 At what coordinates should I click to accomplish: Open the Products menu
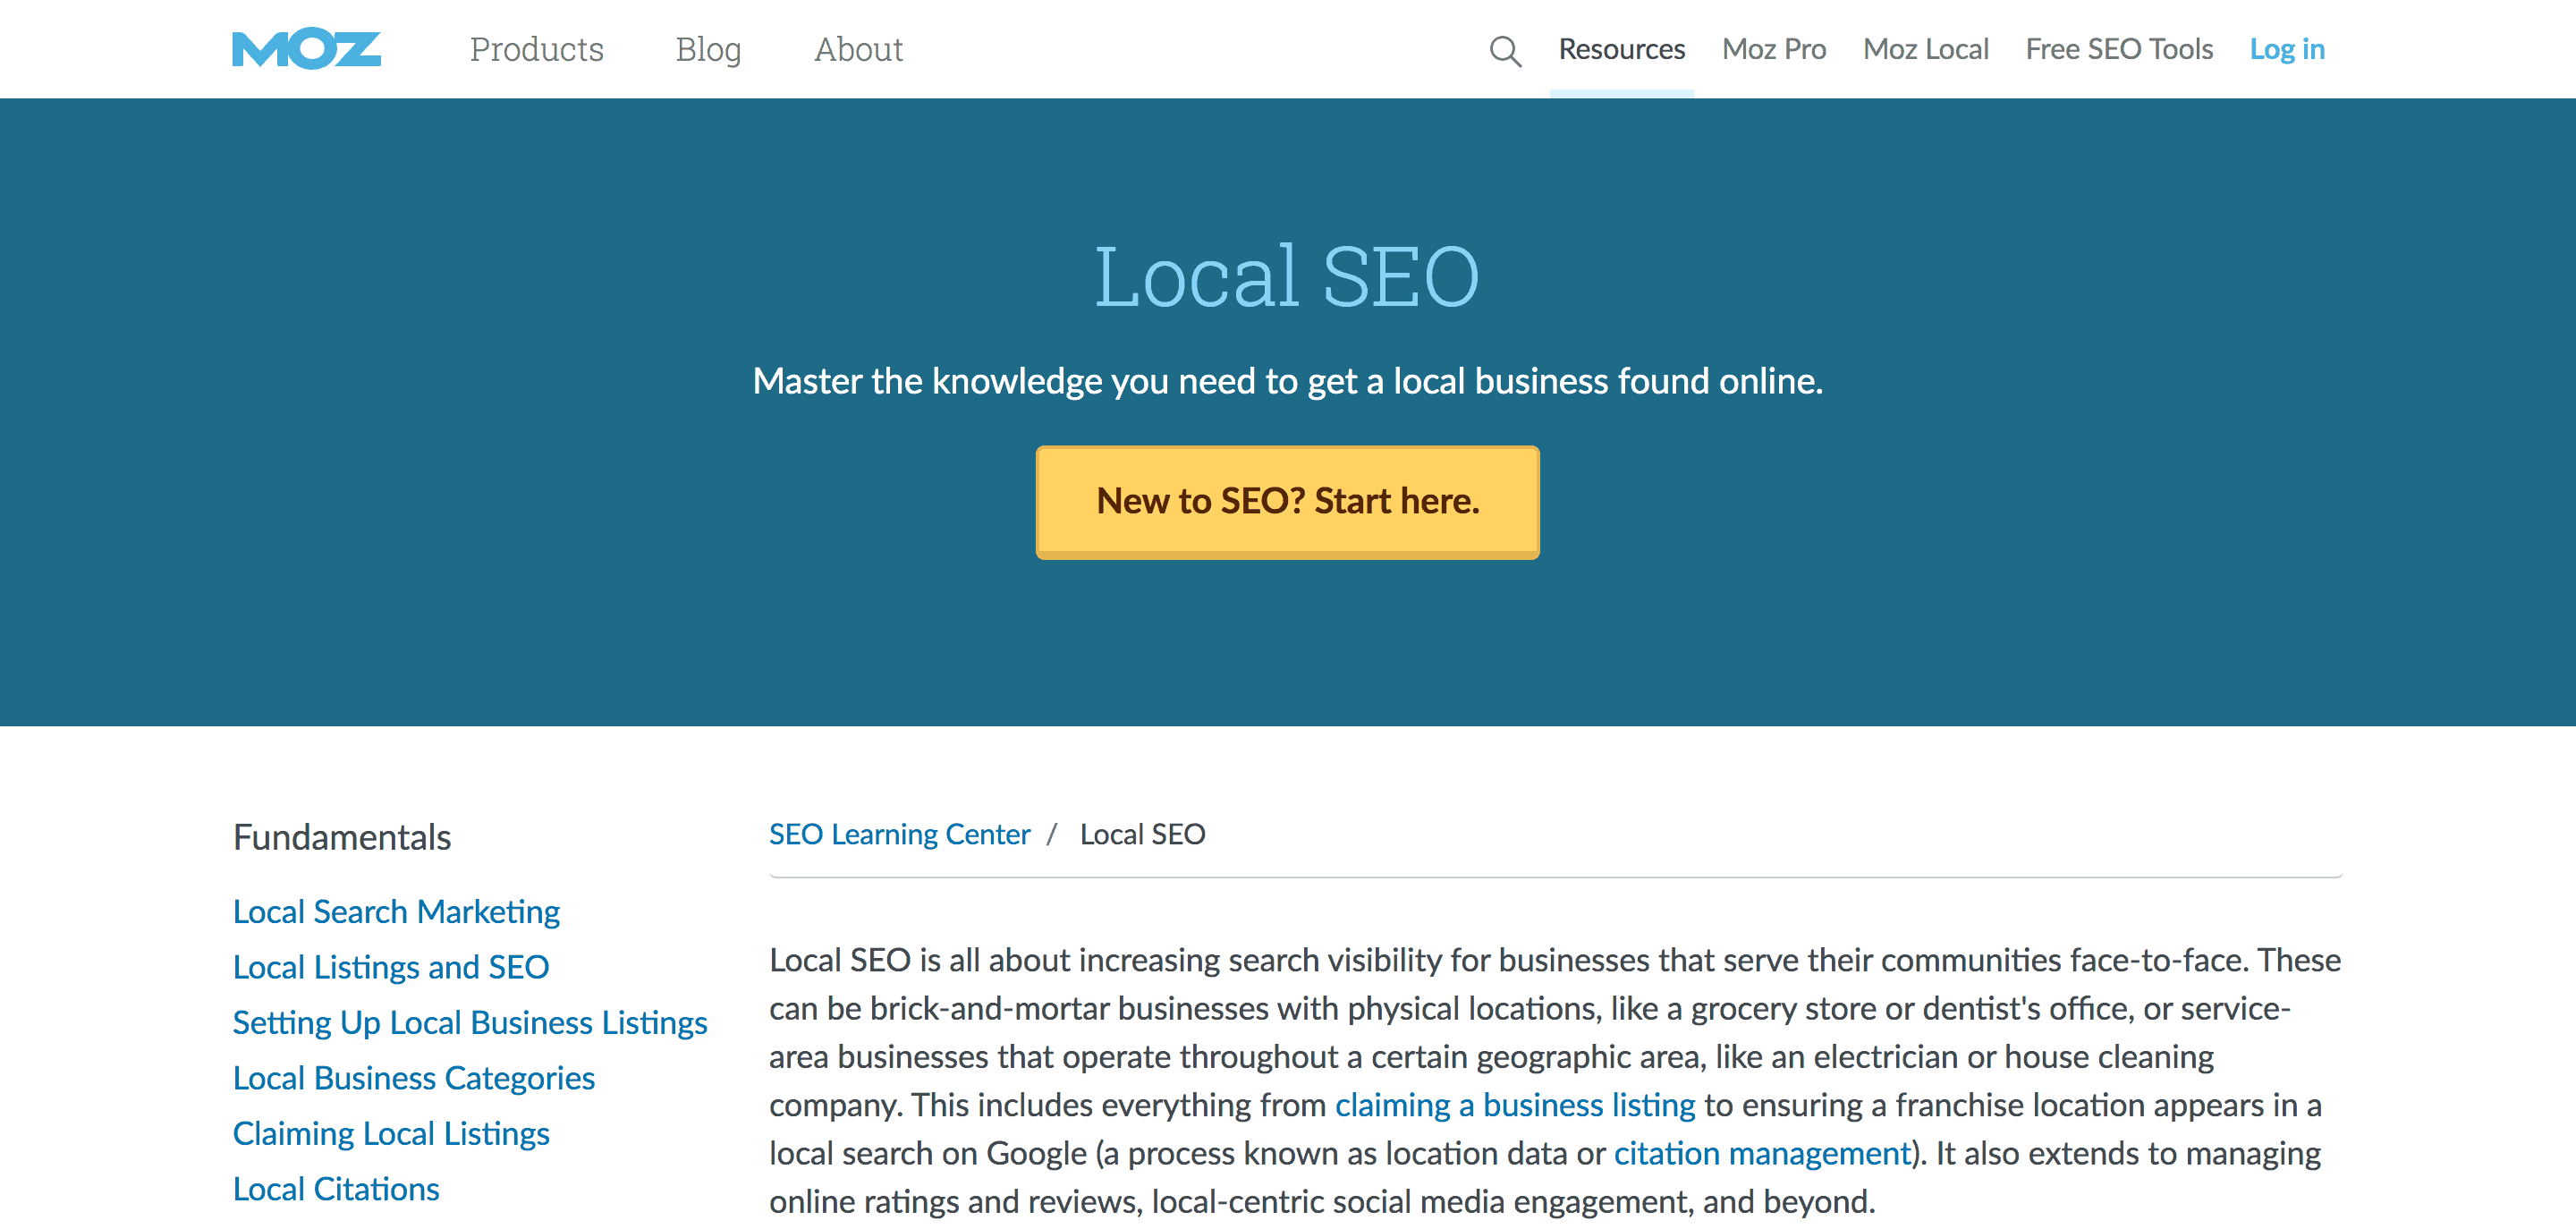click(537, 49)
